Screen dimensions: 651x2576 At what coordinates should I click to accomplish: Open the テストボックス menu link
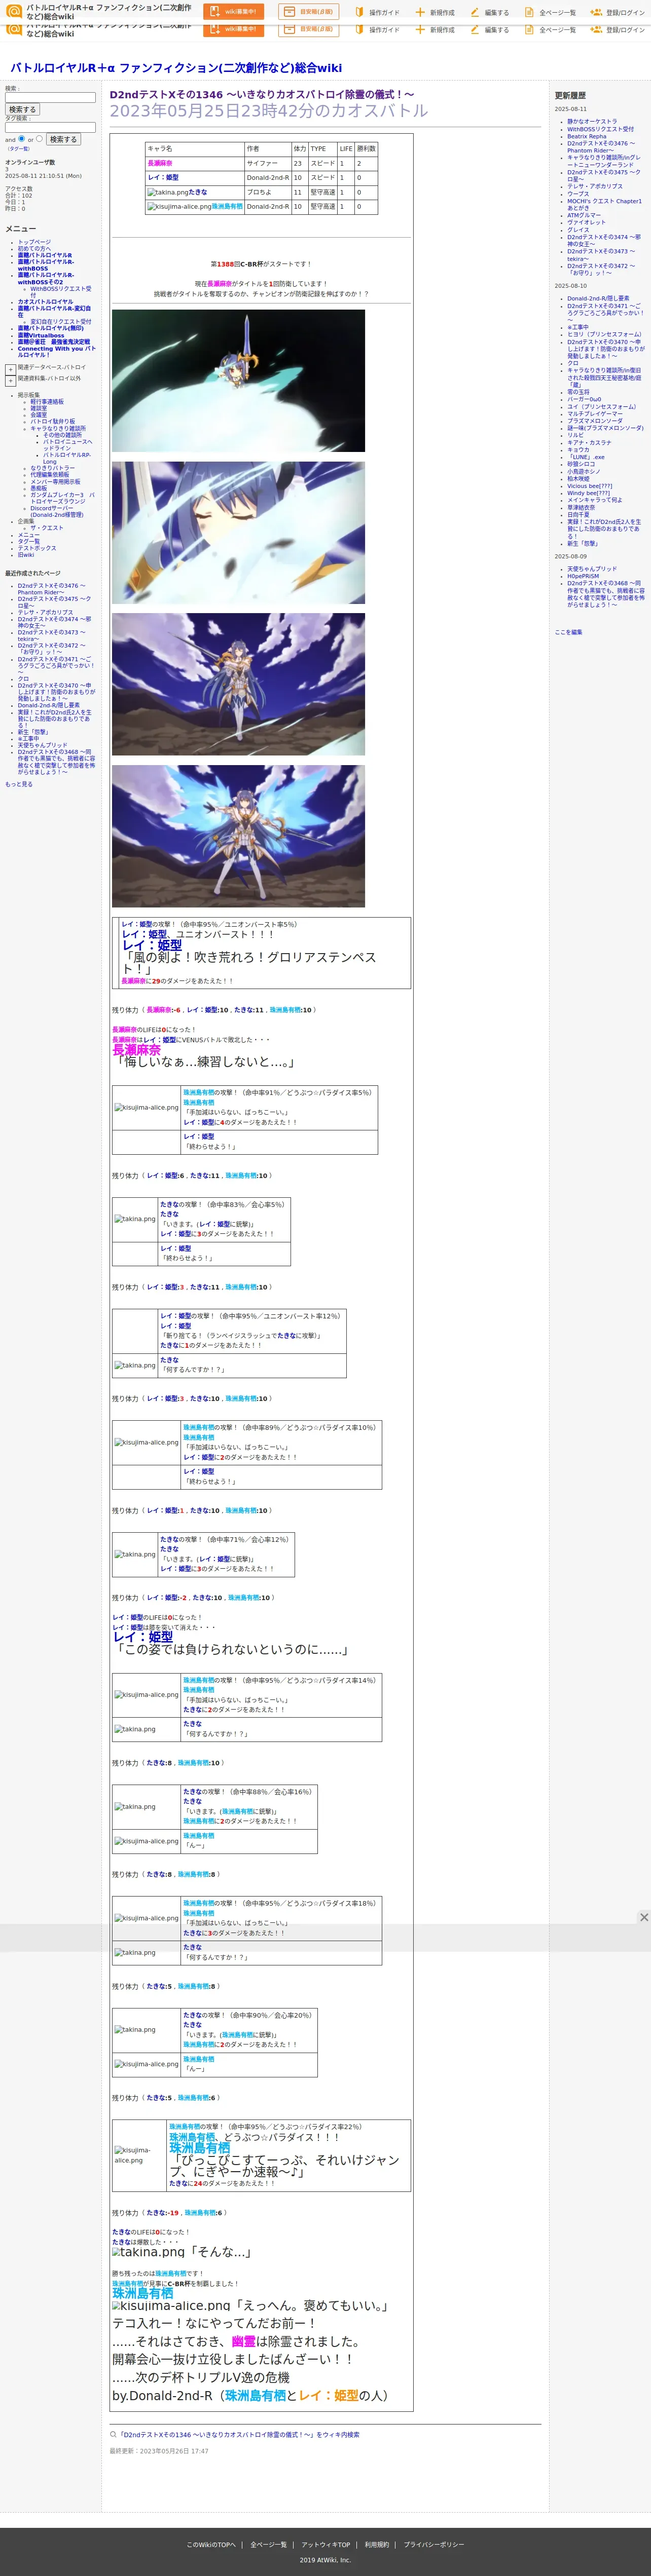click(37, 548)
